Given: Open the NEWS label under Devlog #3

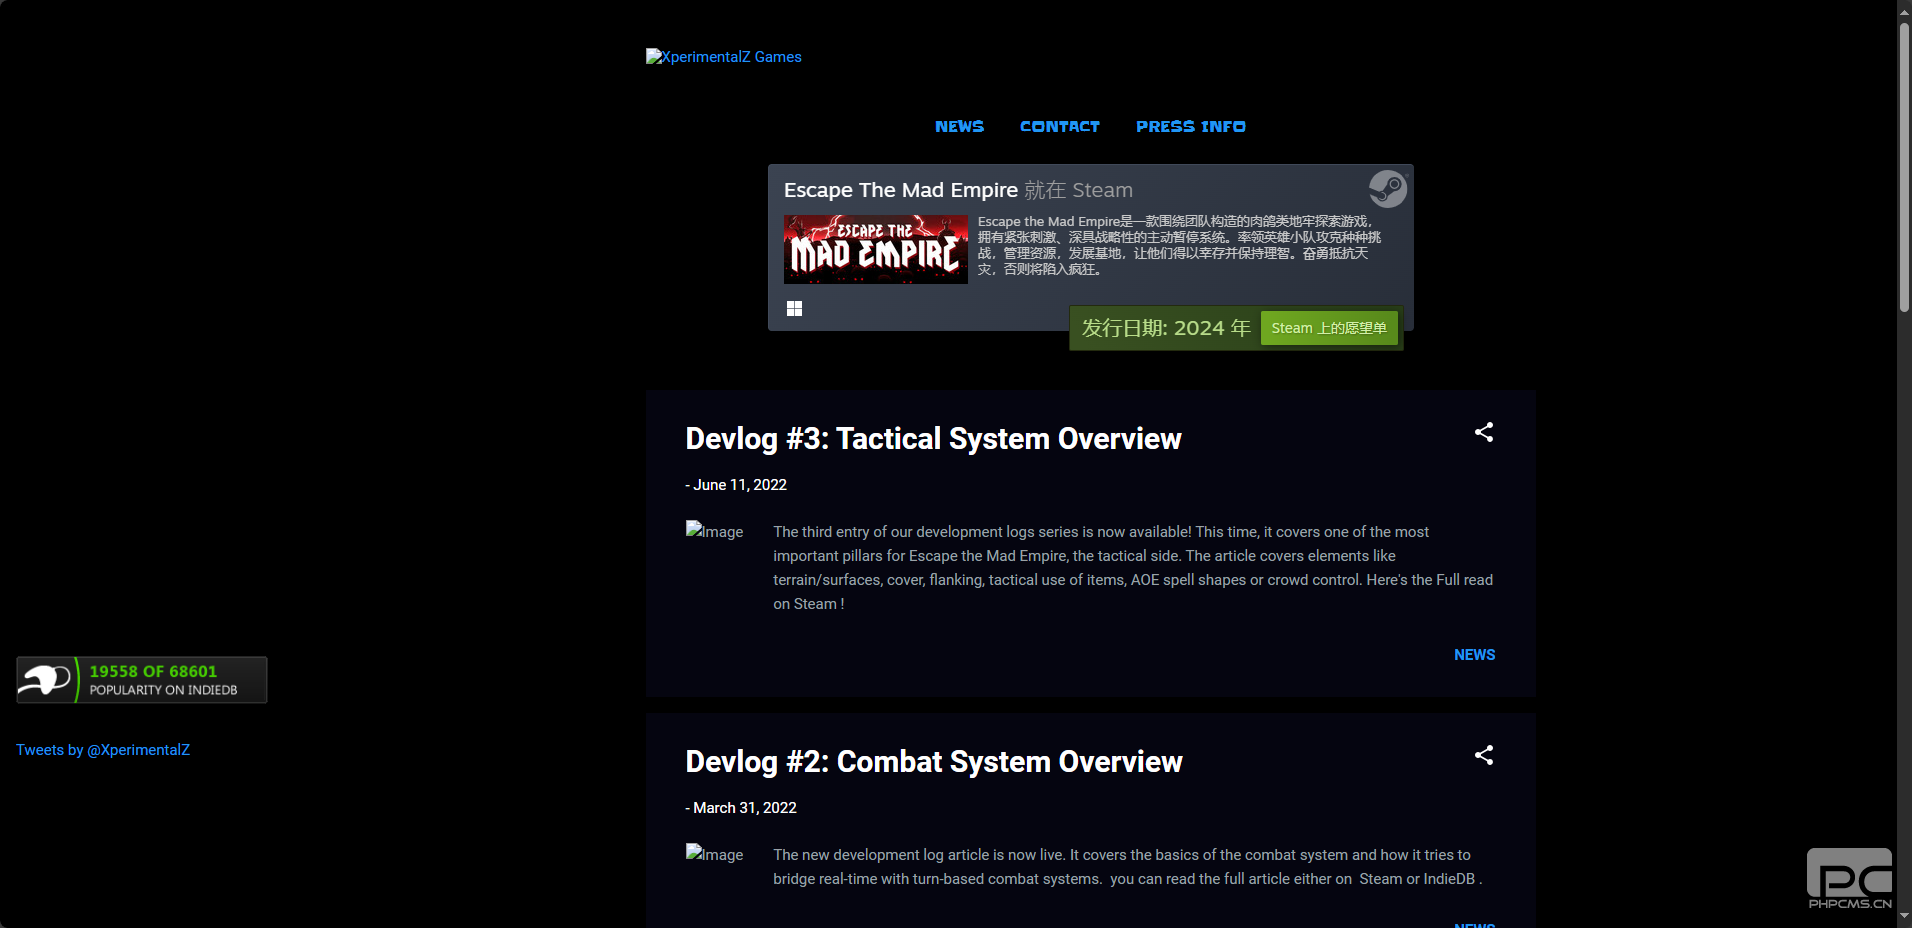Looking at the screenshot, I should (x=1475, y=655).
